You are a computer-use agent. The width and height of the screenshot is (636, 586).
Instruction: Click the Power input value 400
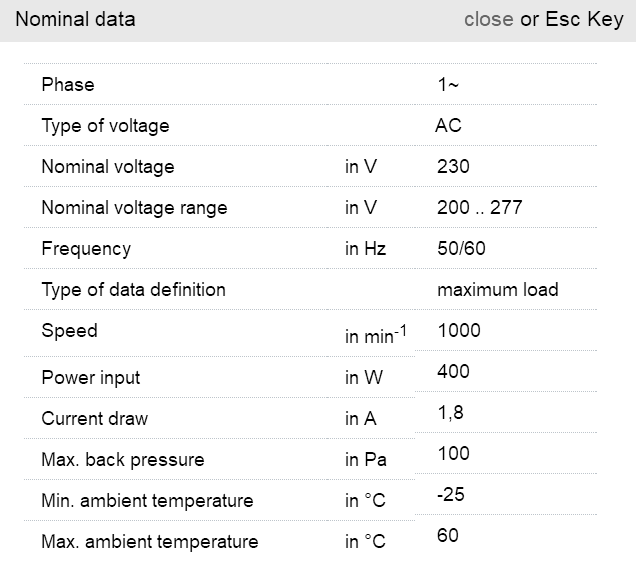[453, 372]
